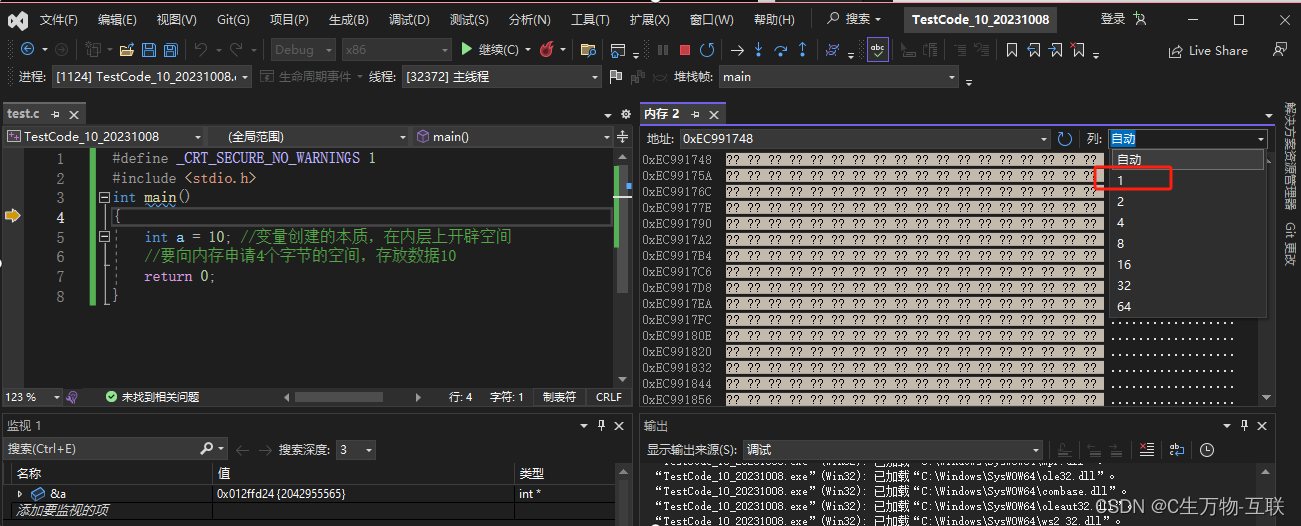
Task: Click the Live Share button
Action: (1208, 50)
